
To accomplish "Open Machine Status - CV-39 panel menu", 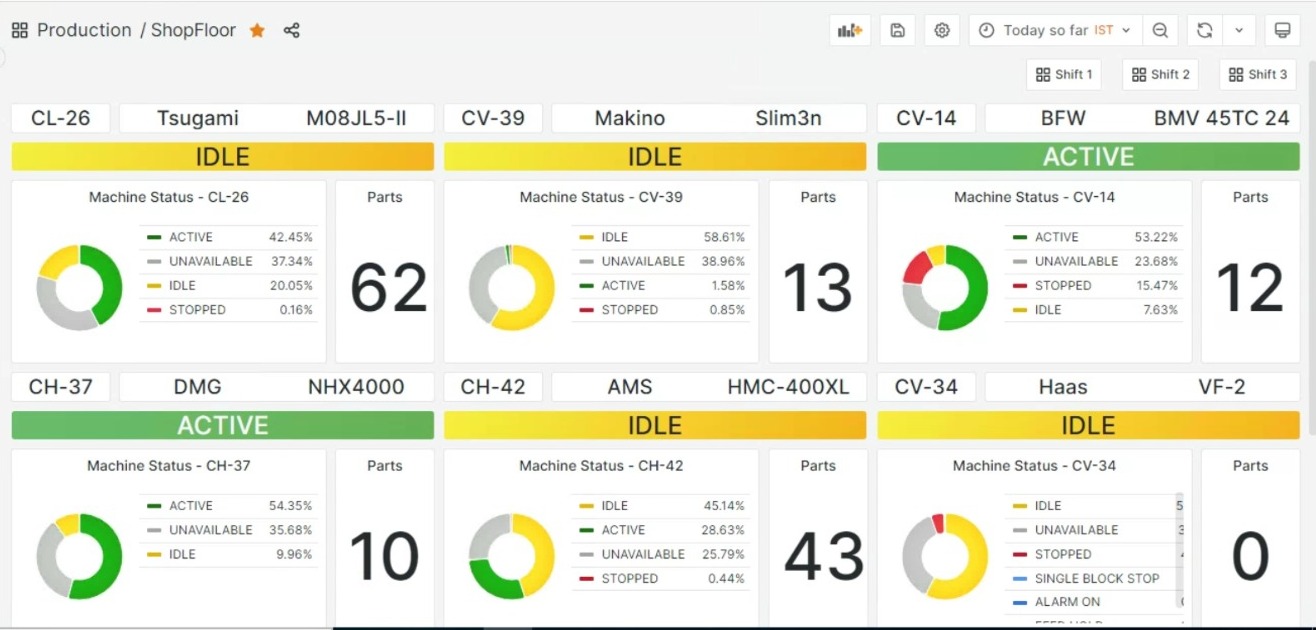I will click(x=601, y=197).
